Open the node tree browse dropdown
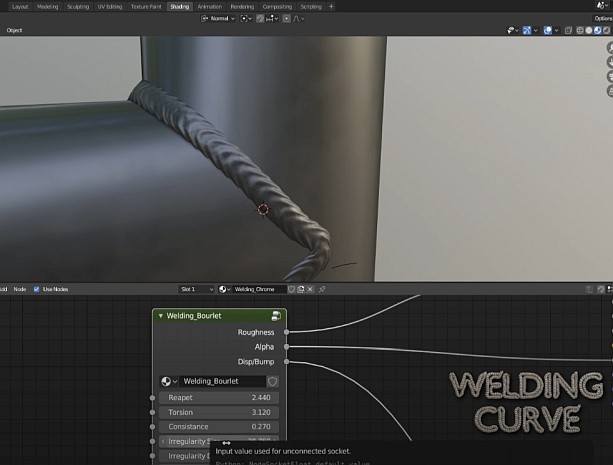The height and width of the screenshot is (465, 613). 167,381
